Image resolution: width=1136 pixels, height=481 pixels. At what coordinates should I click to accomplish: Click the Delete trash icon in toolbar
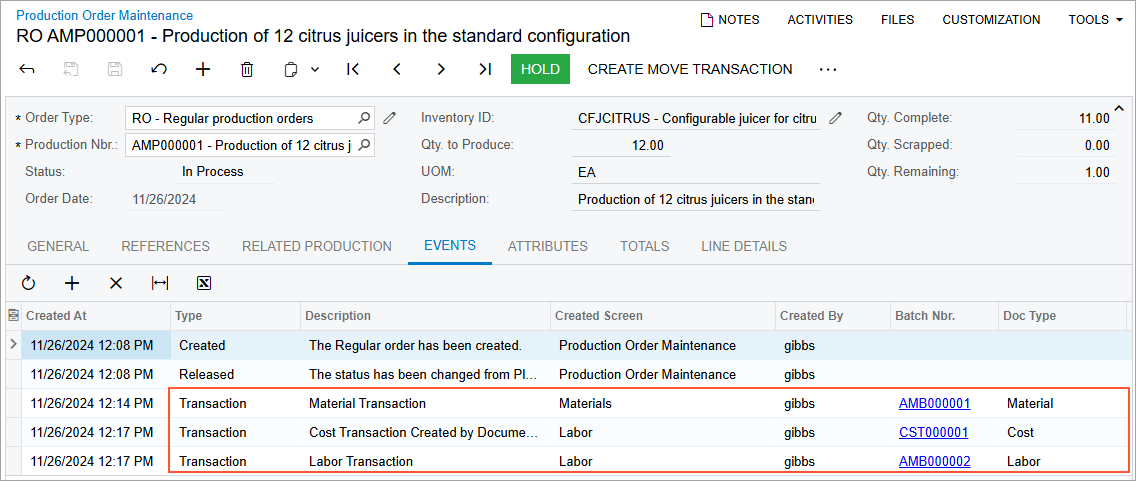[x=247, y=70]
